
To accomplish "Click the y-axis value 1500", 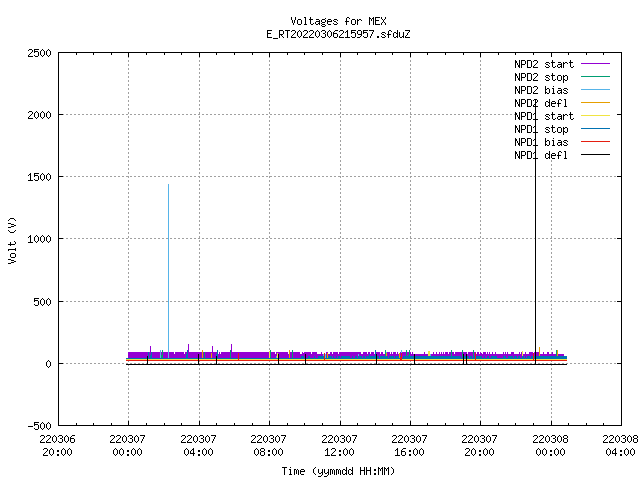I will [40, 177].
